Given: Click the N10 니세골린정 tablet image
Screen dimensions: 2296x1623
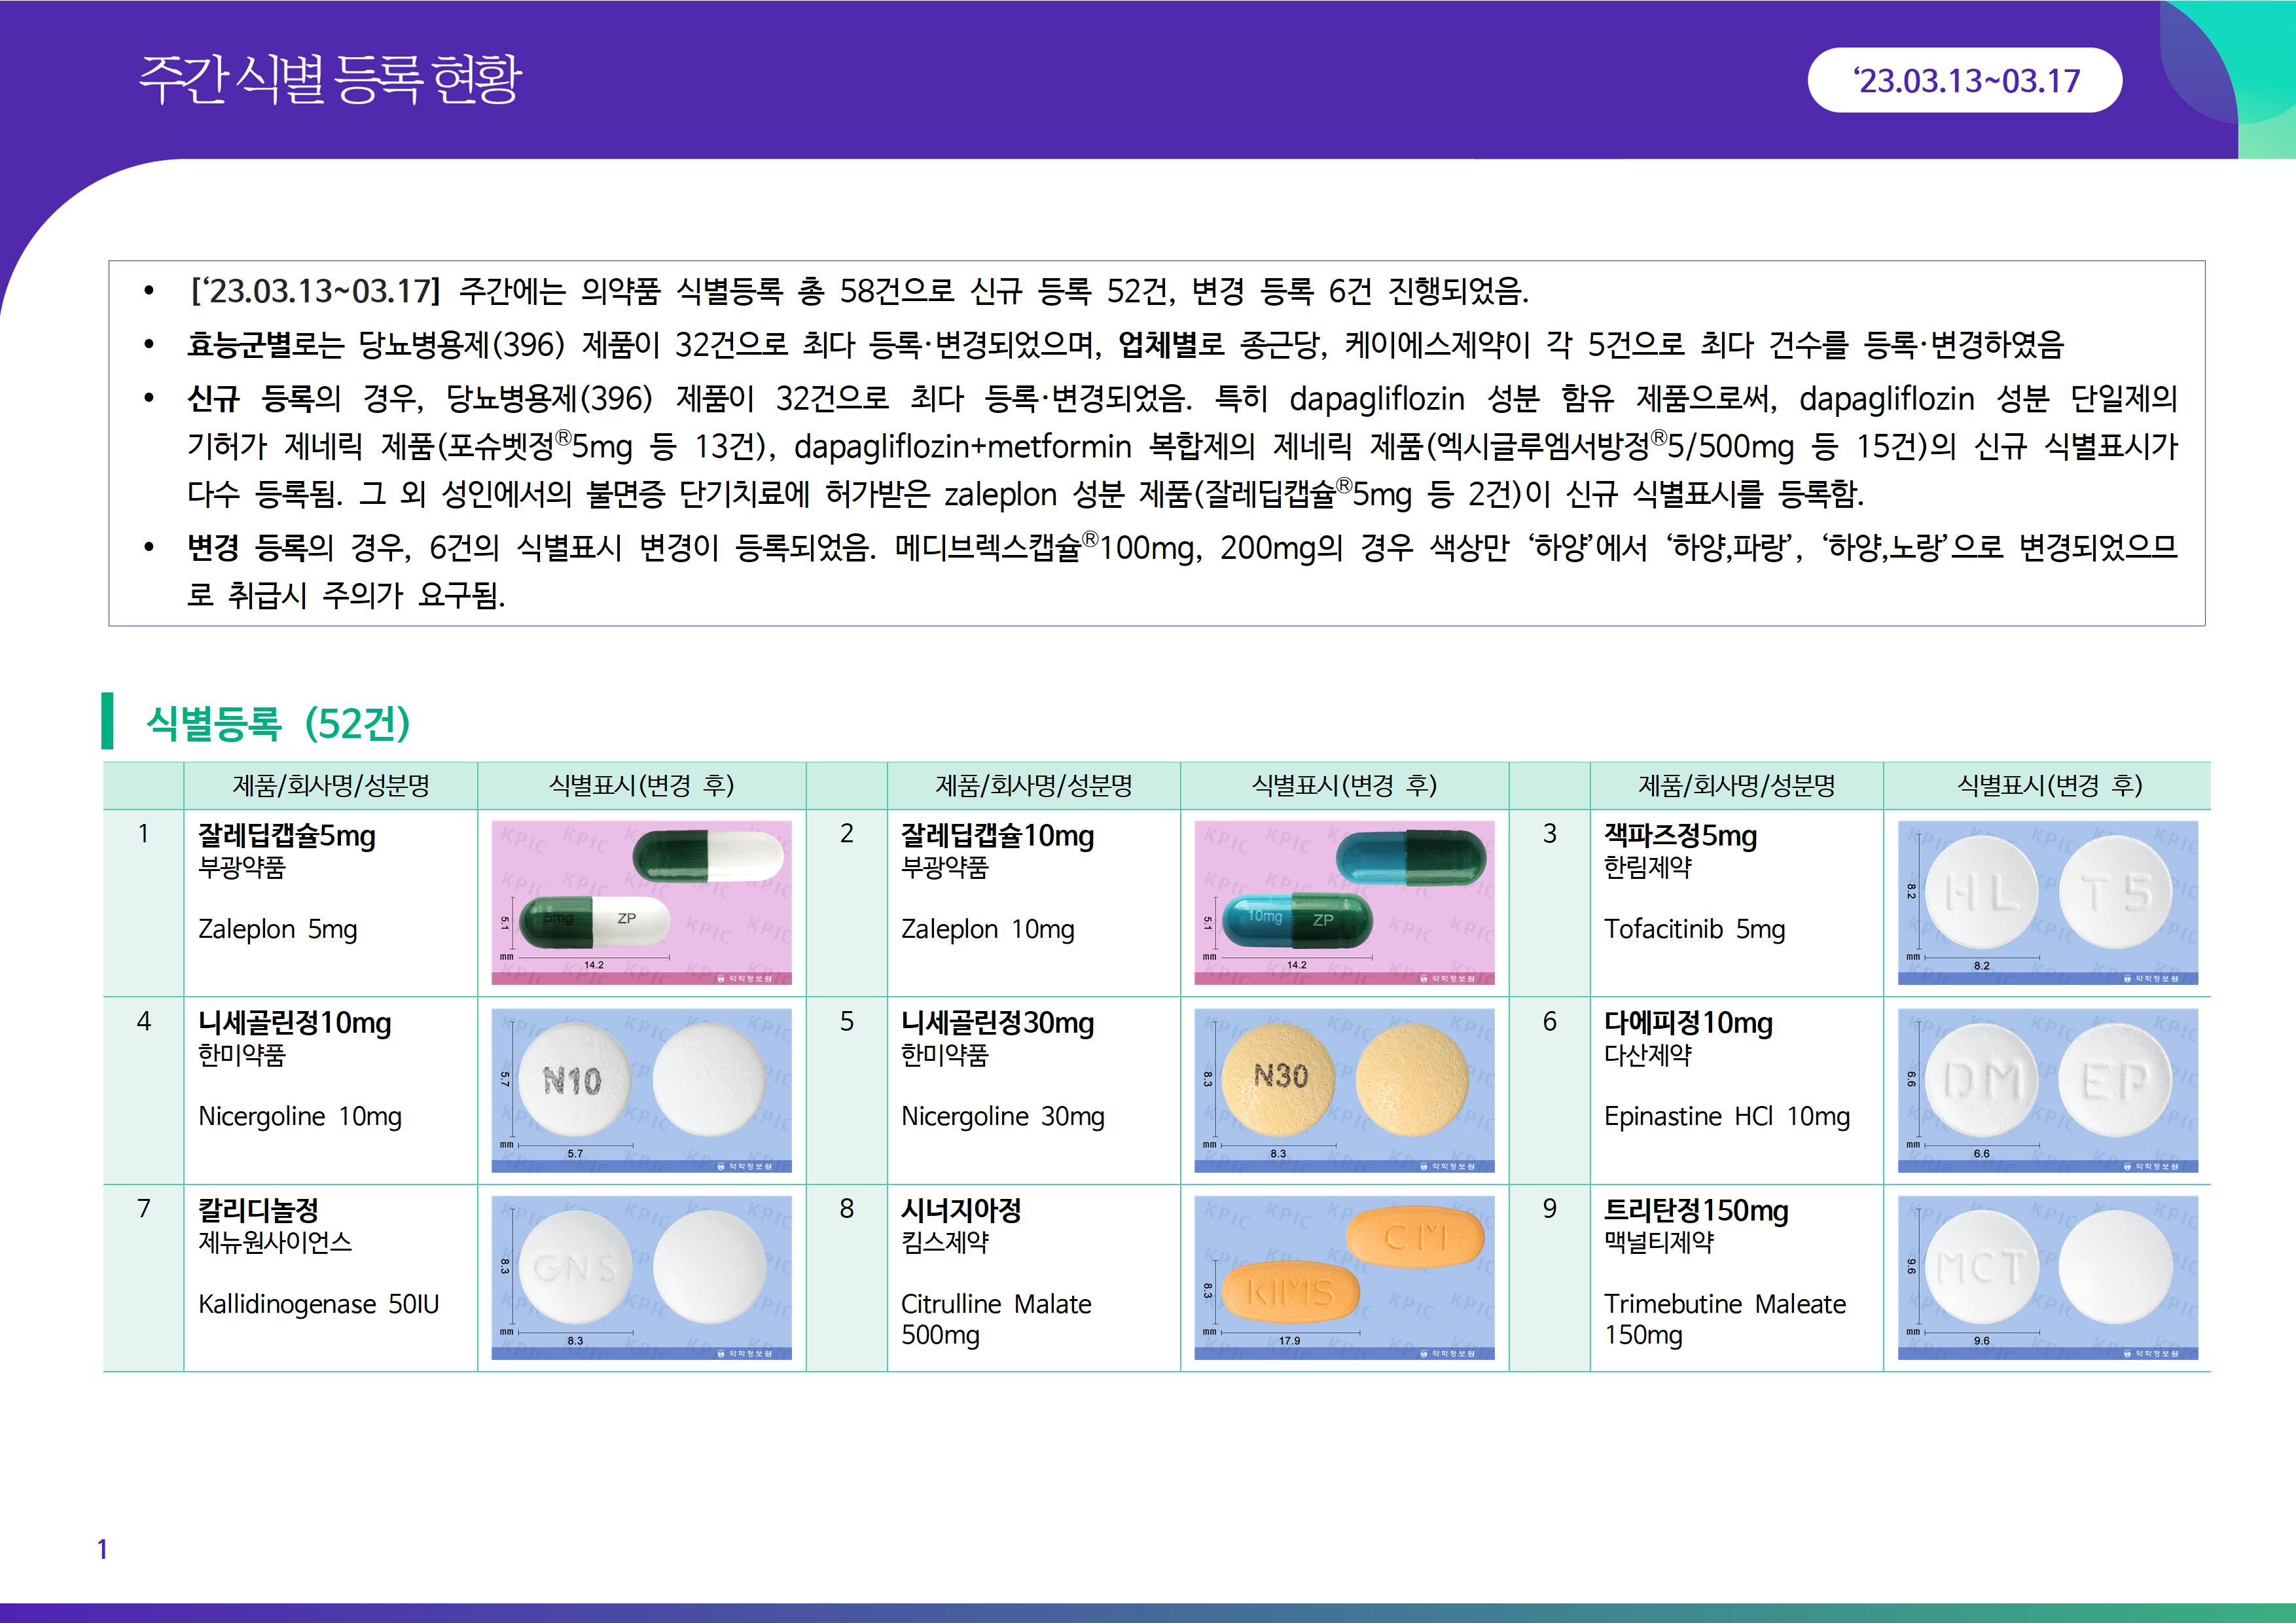Looking at the screenshot, I should coord(641,1090).
